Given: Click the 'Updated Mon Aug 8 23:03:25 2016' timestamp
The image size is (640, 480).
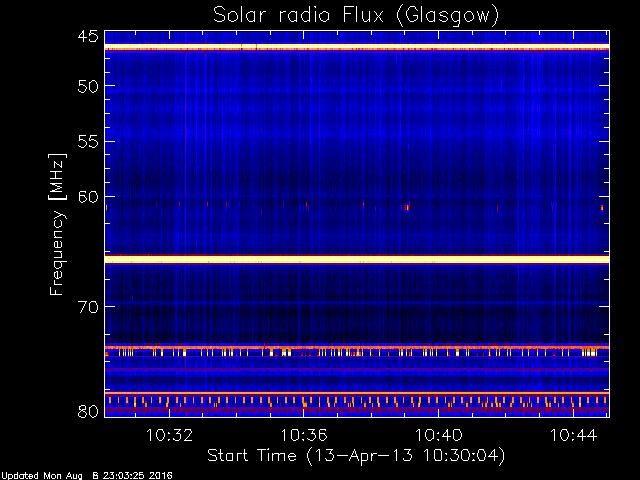Looking at the screenshot, I should (x=86, y=476).
